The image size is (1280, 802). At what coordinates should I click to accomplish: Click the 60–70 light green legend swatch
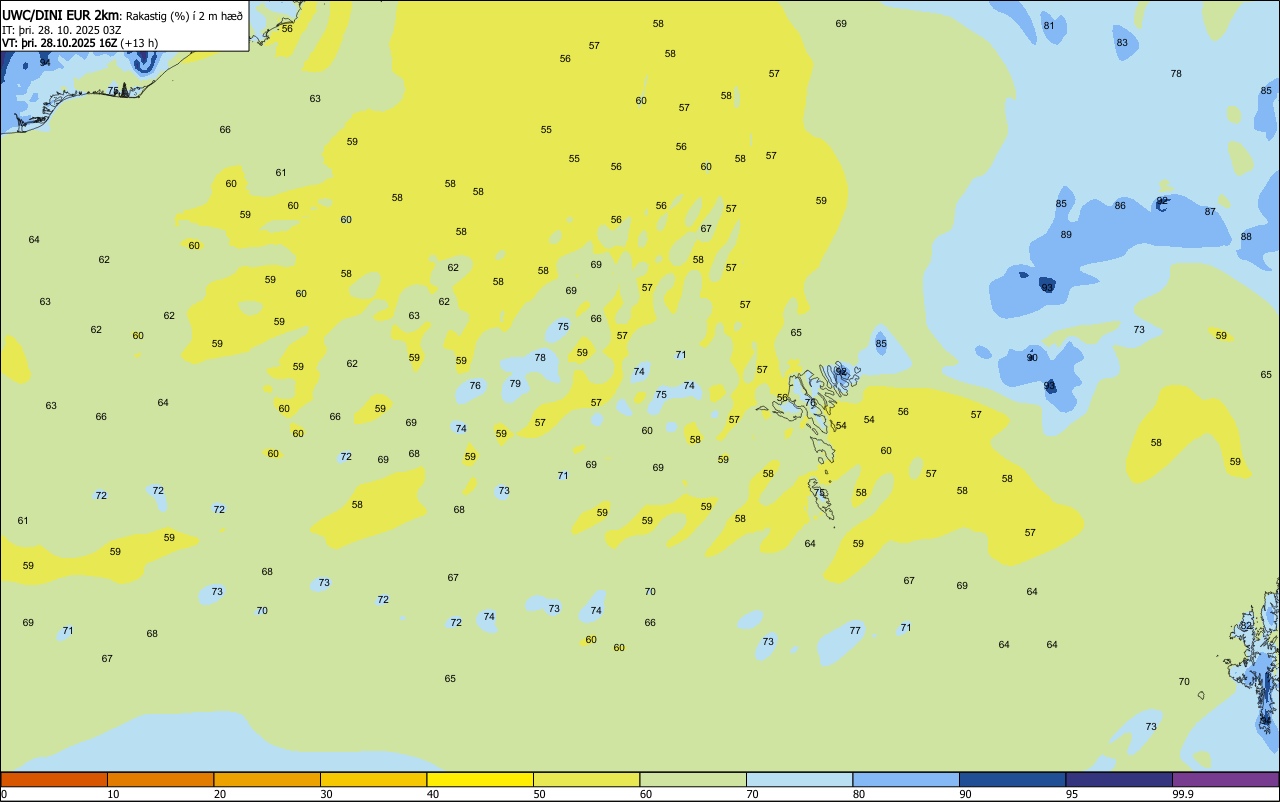point(693,779)
